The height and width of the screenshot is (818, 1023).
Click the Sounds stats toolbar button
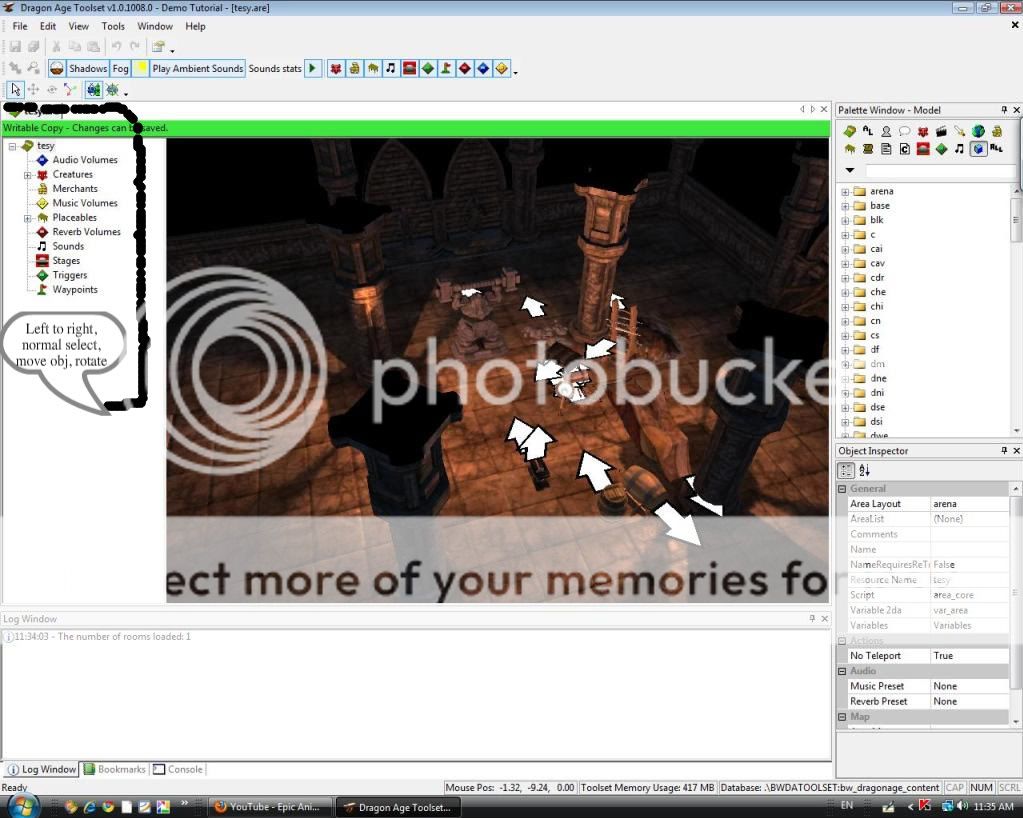pos(275,68)
